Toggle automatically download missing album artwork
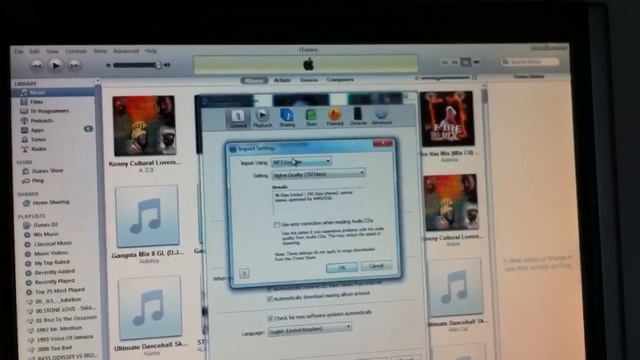Viewport: 640px width, 360px height. point(269,299)
